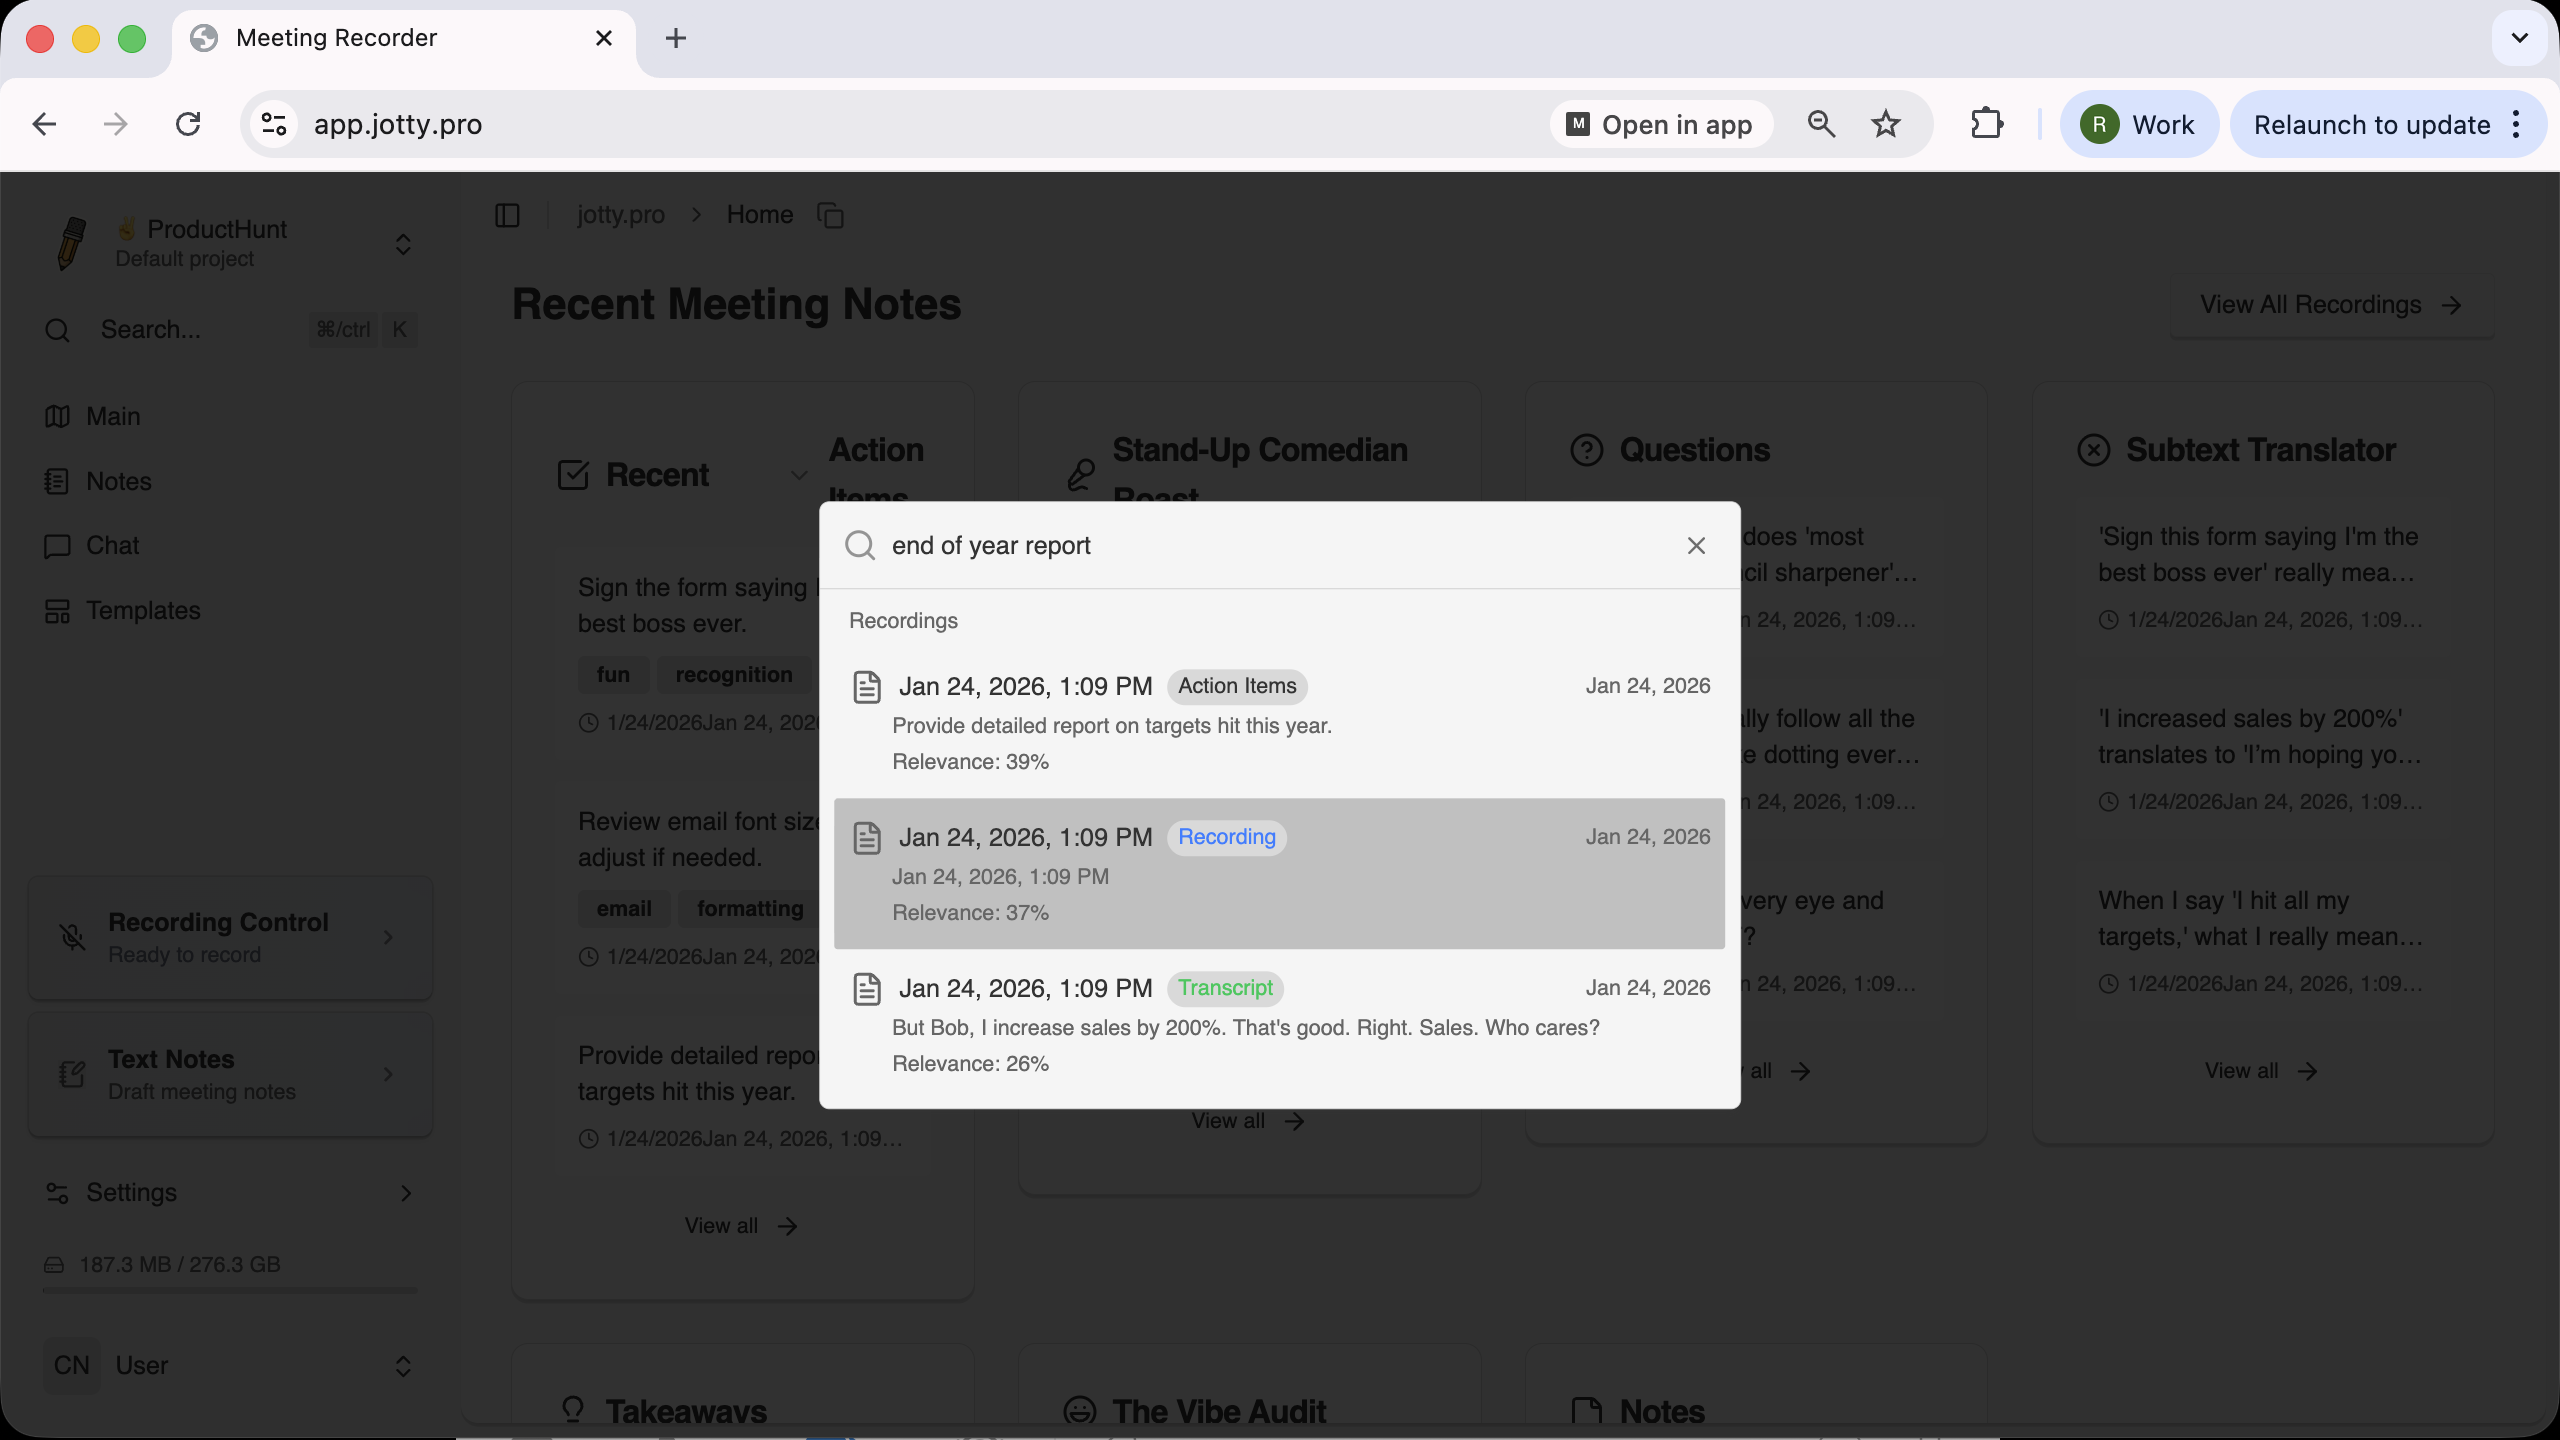Click the copy icon next to Home
Image resolution: width=2560 pixels, height=1440 pixels.
tap(830, 215)
